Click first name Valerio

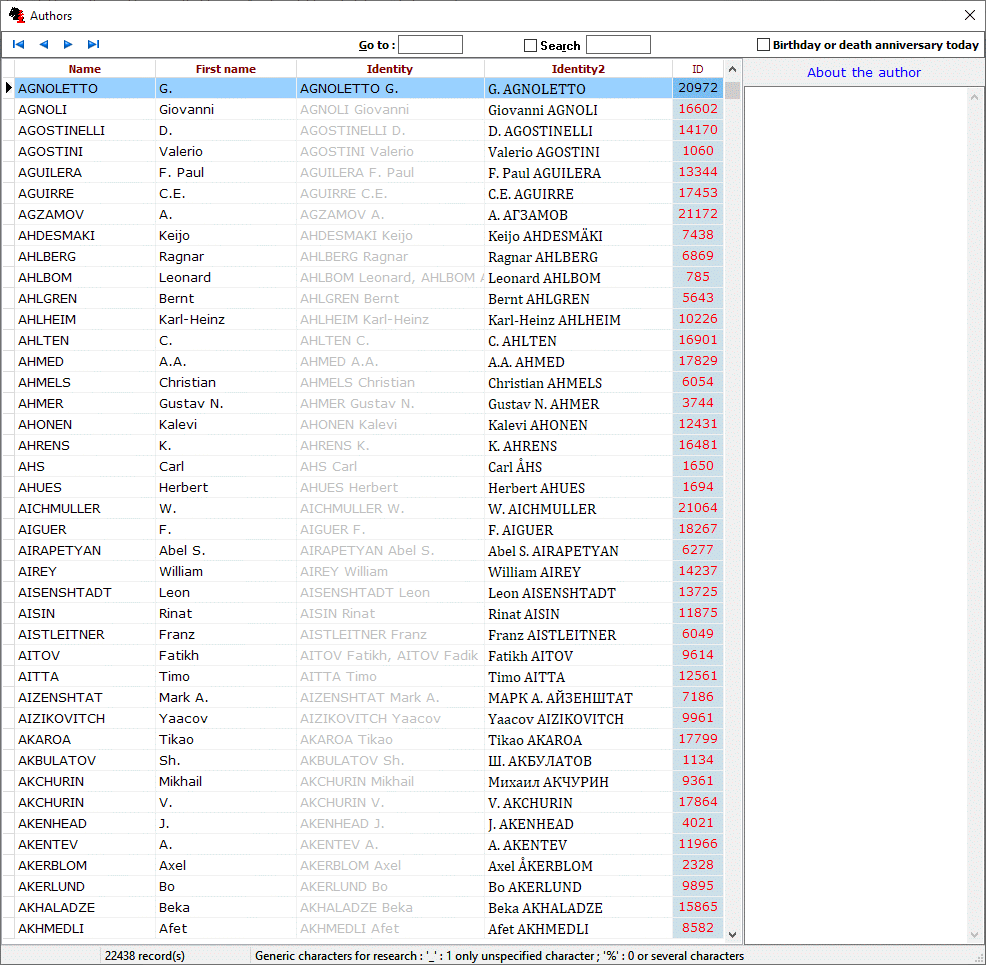[x=226, y=152]
